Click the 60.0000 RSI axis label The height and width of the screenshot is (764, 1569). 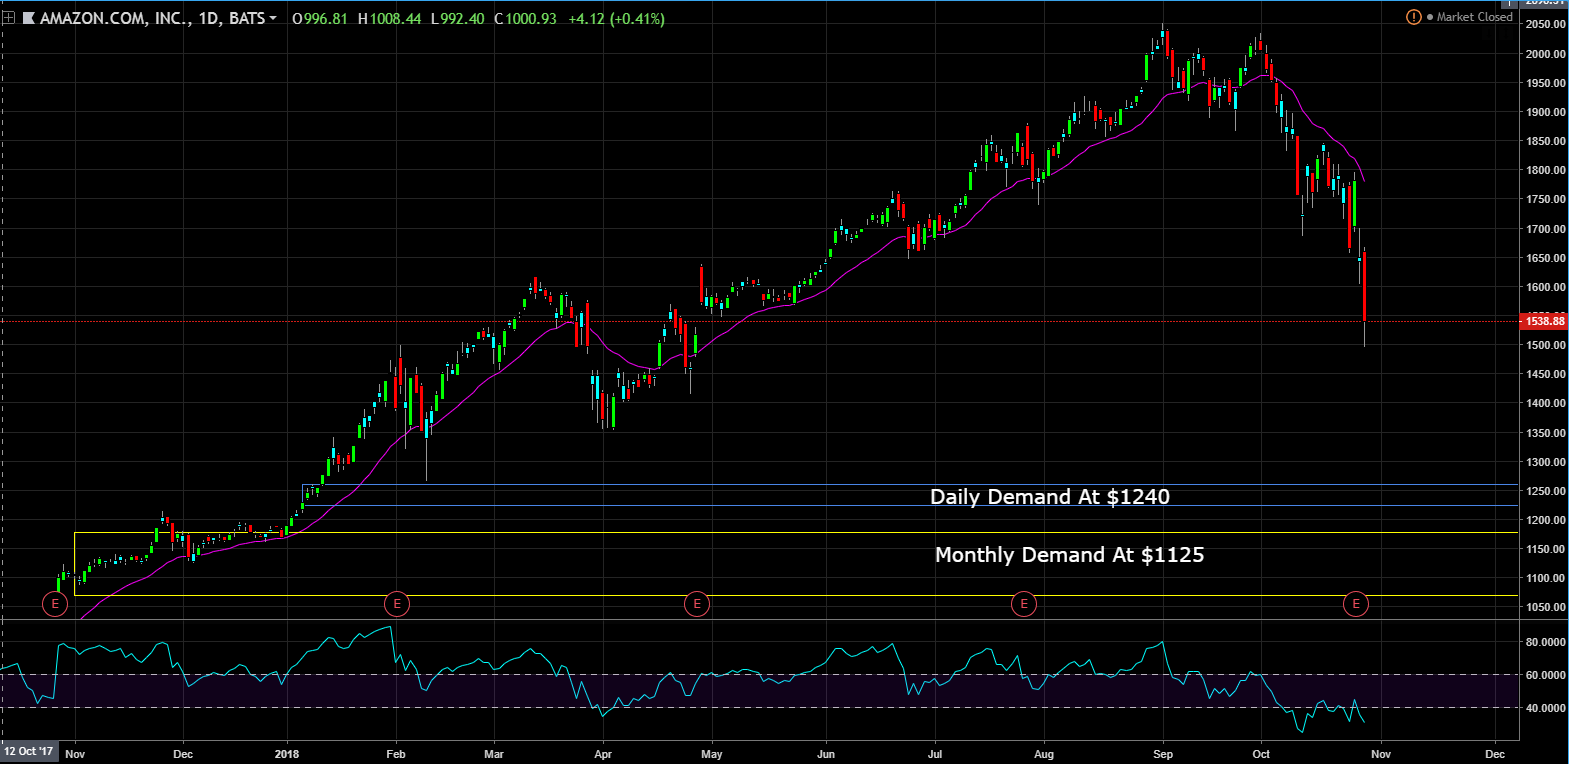pyautogui.click(x=1545, y=675)
